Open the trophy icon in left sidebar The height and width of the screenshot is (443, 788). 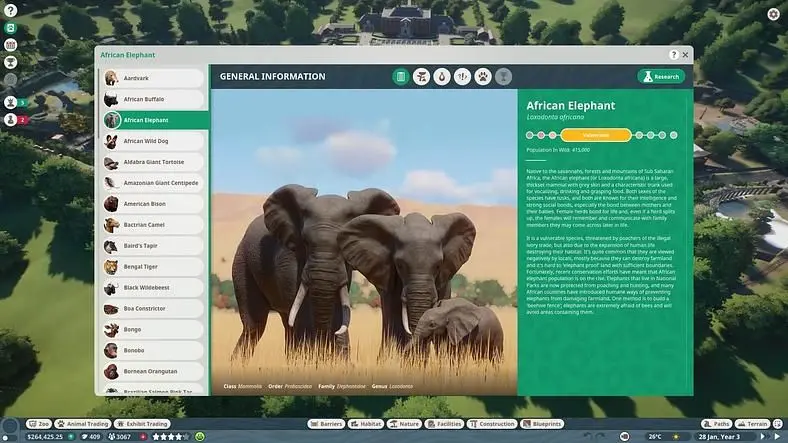click(10, 62)
